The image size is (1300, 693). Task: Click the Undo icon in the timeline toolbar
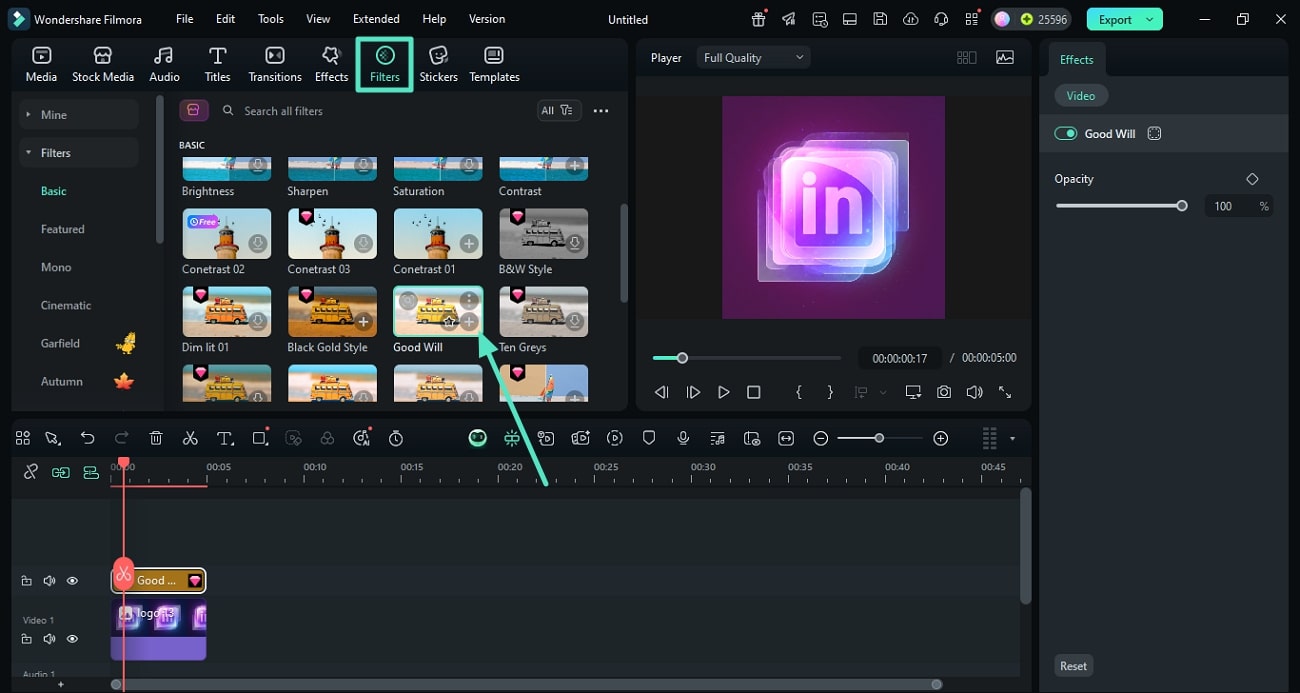point(88,438)
